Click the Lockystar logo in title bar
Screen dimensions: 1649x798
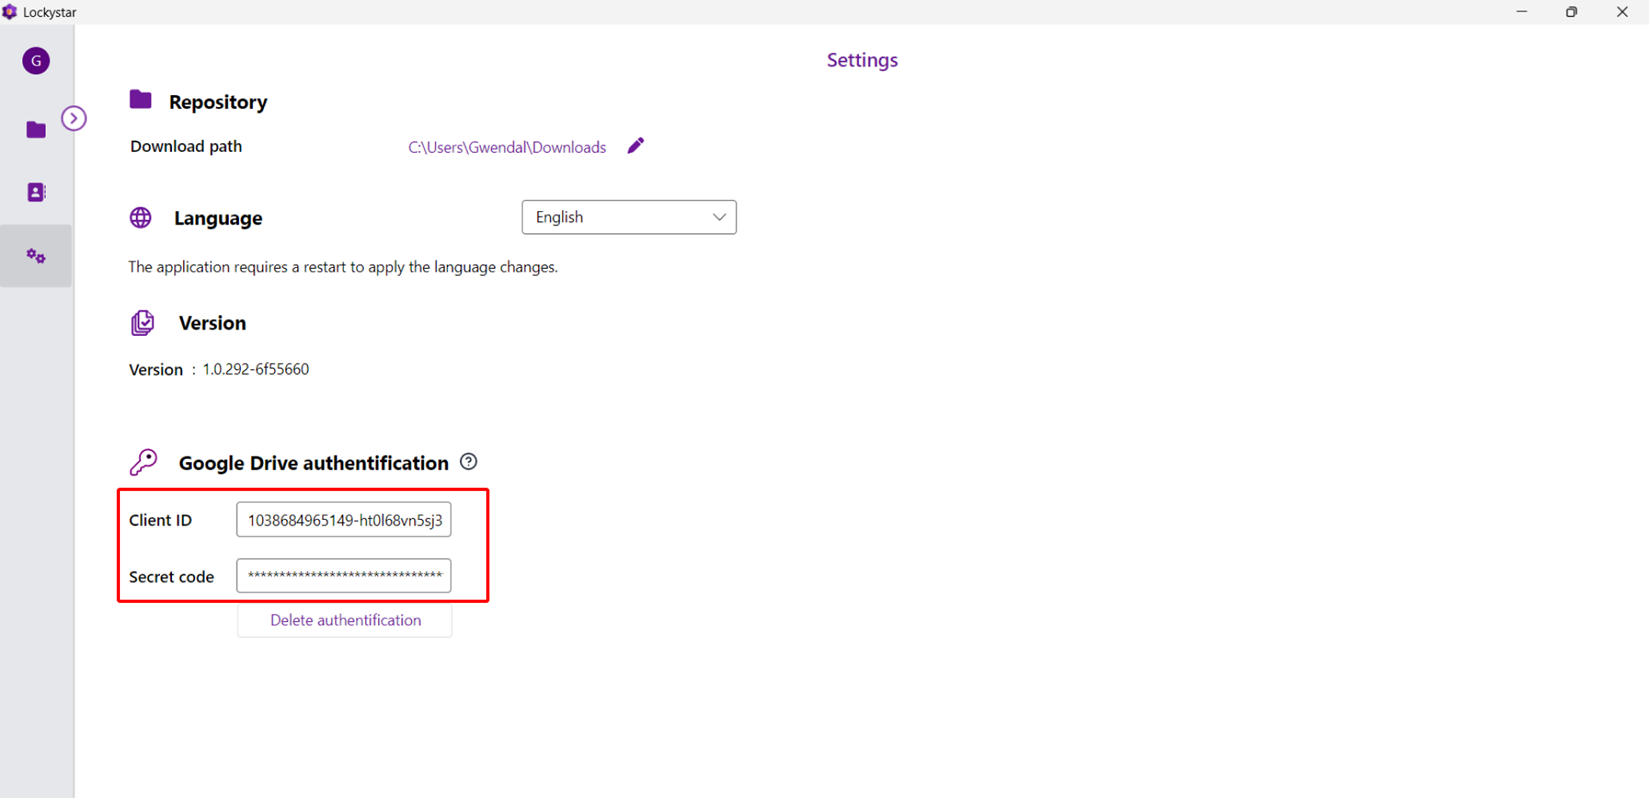pos(10,12)
